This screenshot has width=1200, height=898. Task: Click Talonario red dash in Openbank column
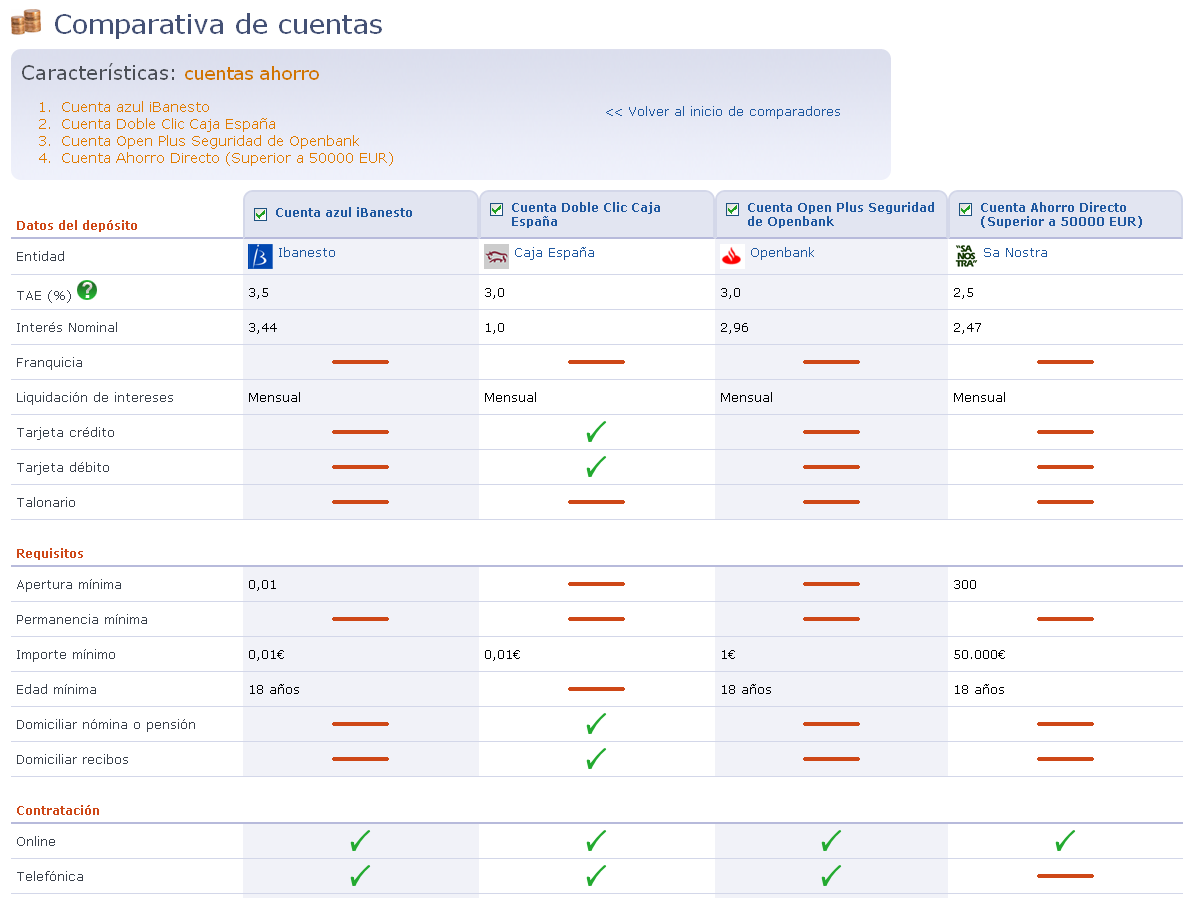831,502
